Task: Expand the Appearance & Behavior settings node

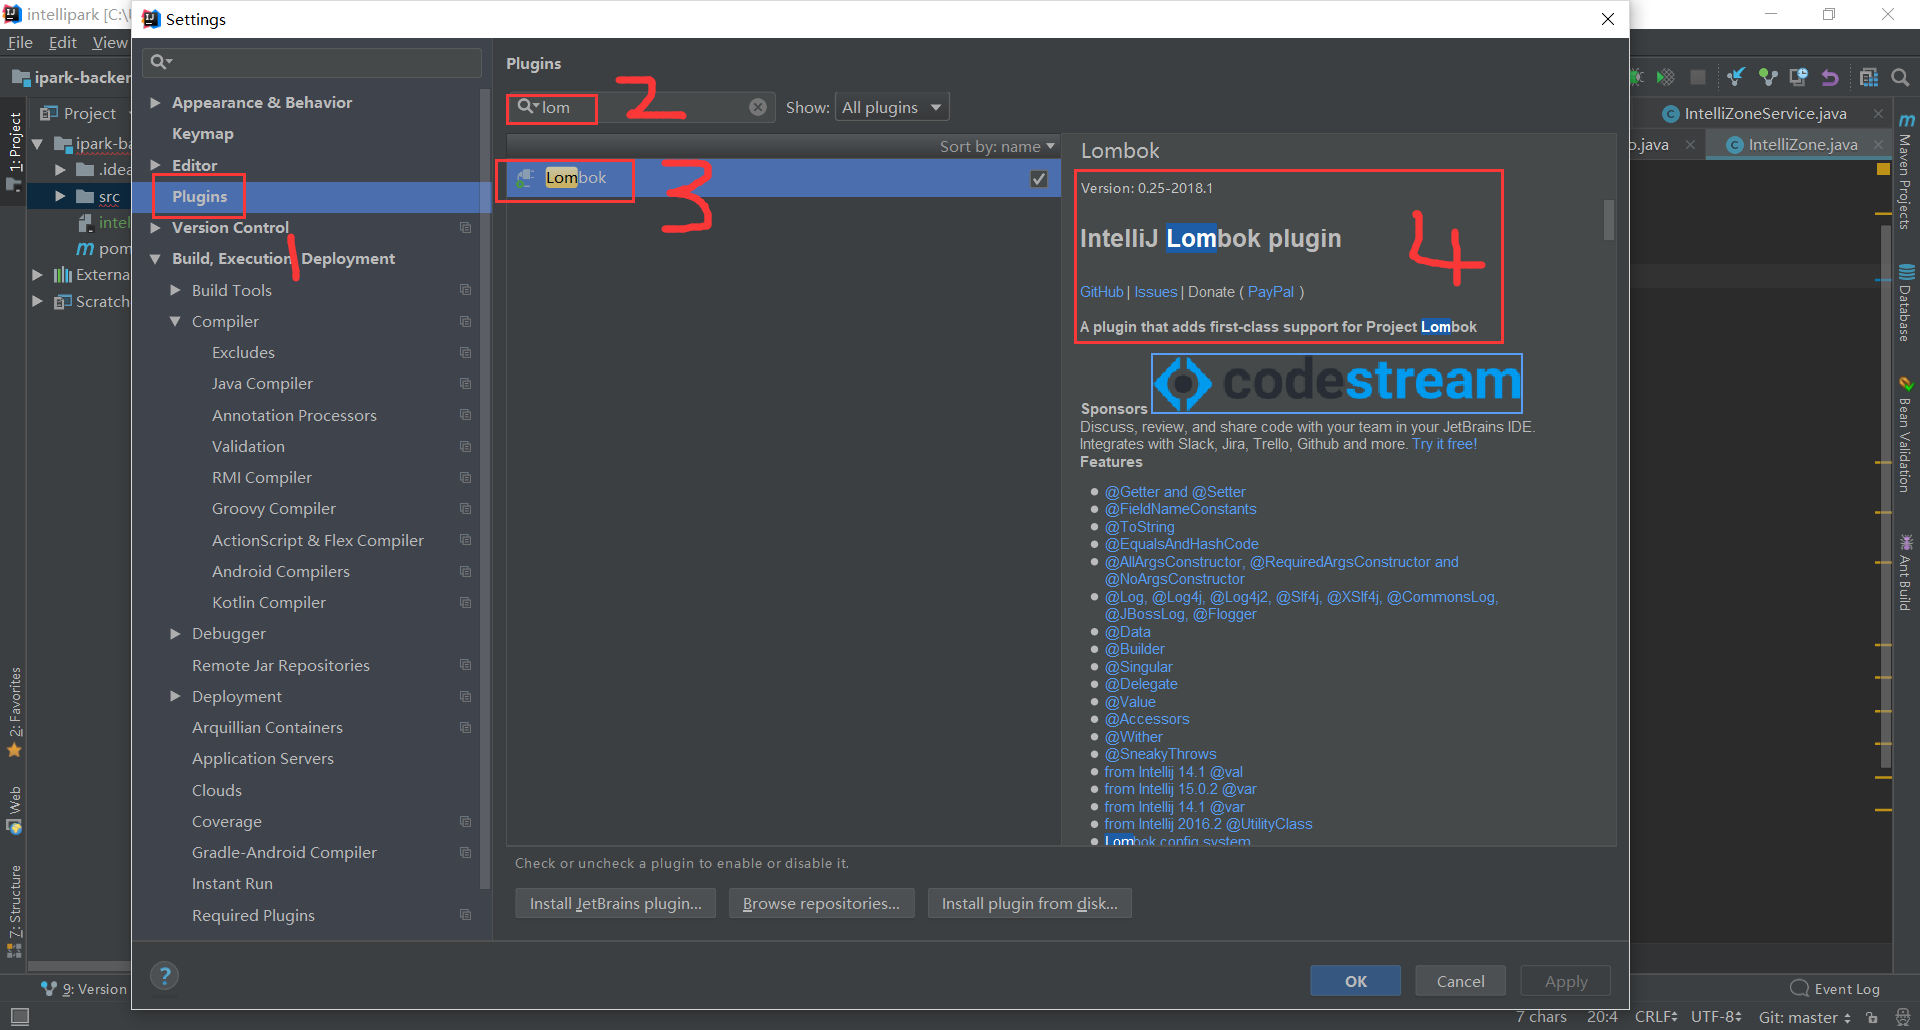Action: click(155, 102)
